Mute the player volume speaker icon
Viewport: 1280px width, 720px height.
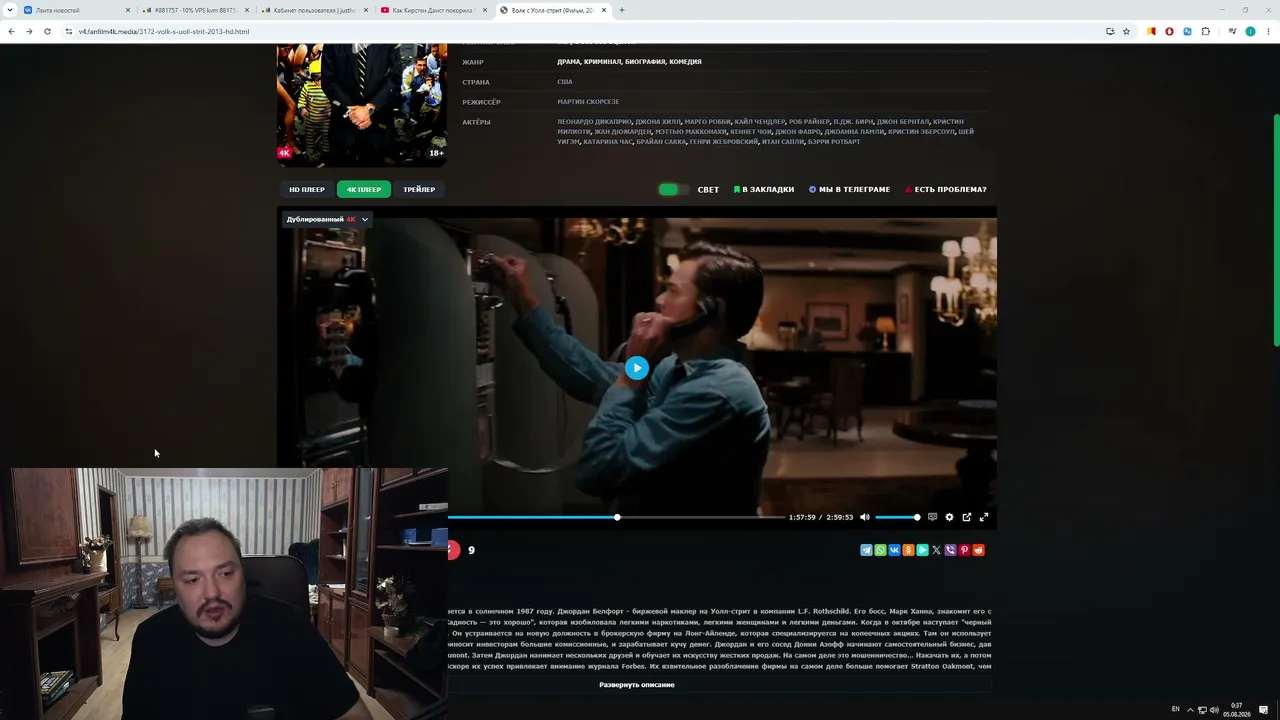(865, 517)
